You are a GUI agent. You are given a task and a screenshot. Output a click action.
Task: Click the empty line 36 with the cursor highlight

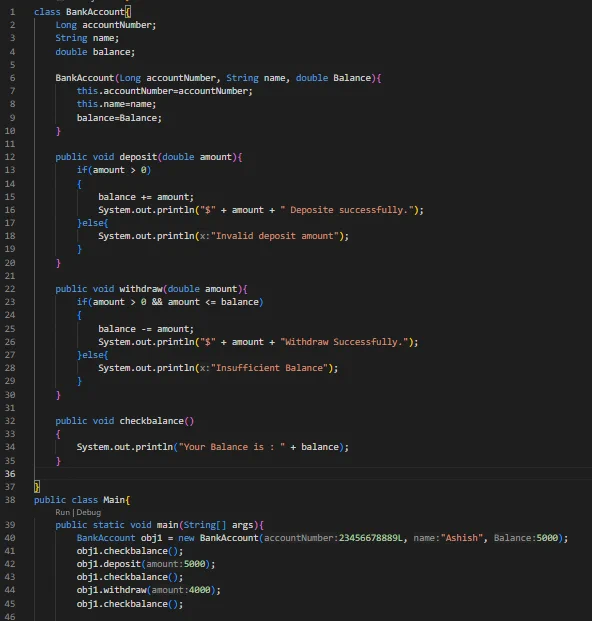tap(313, 474)
